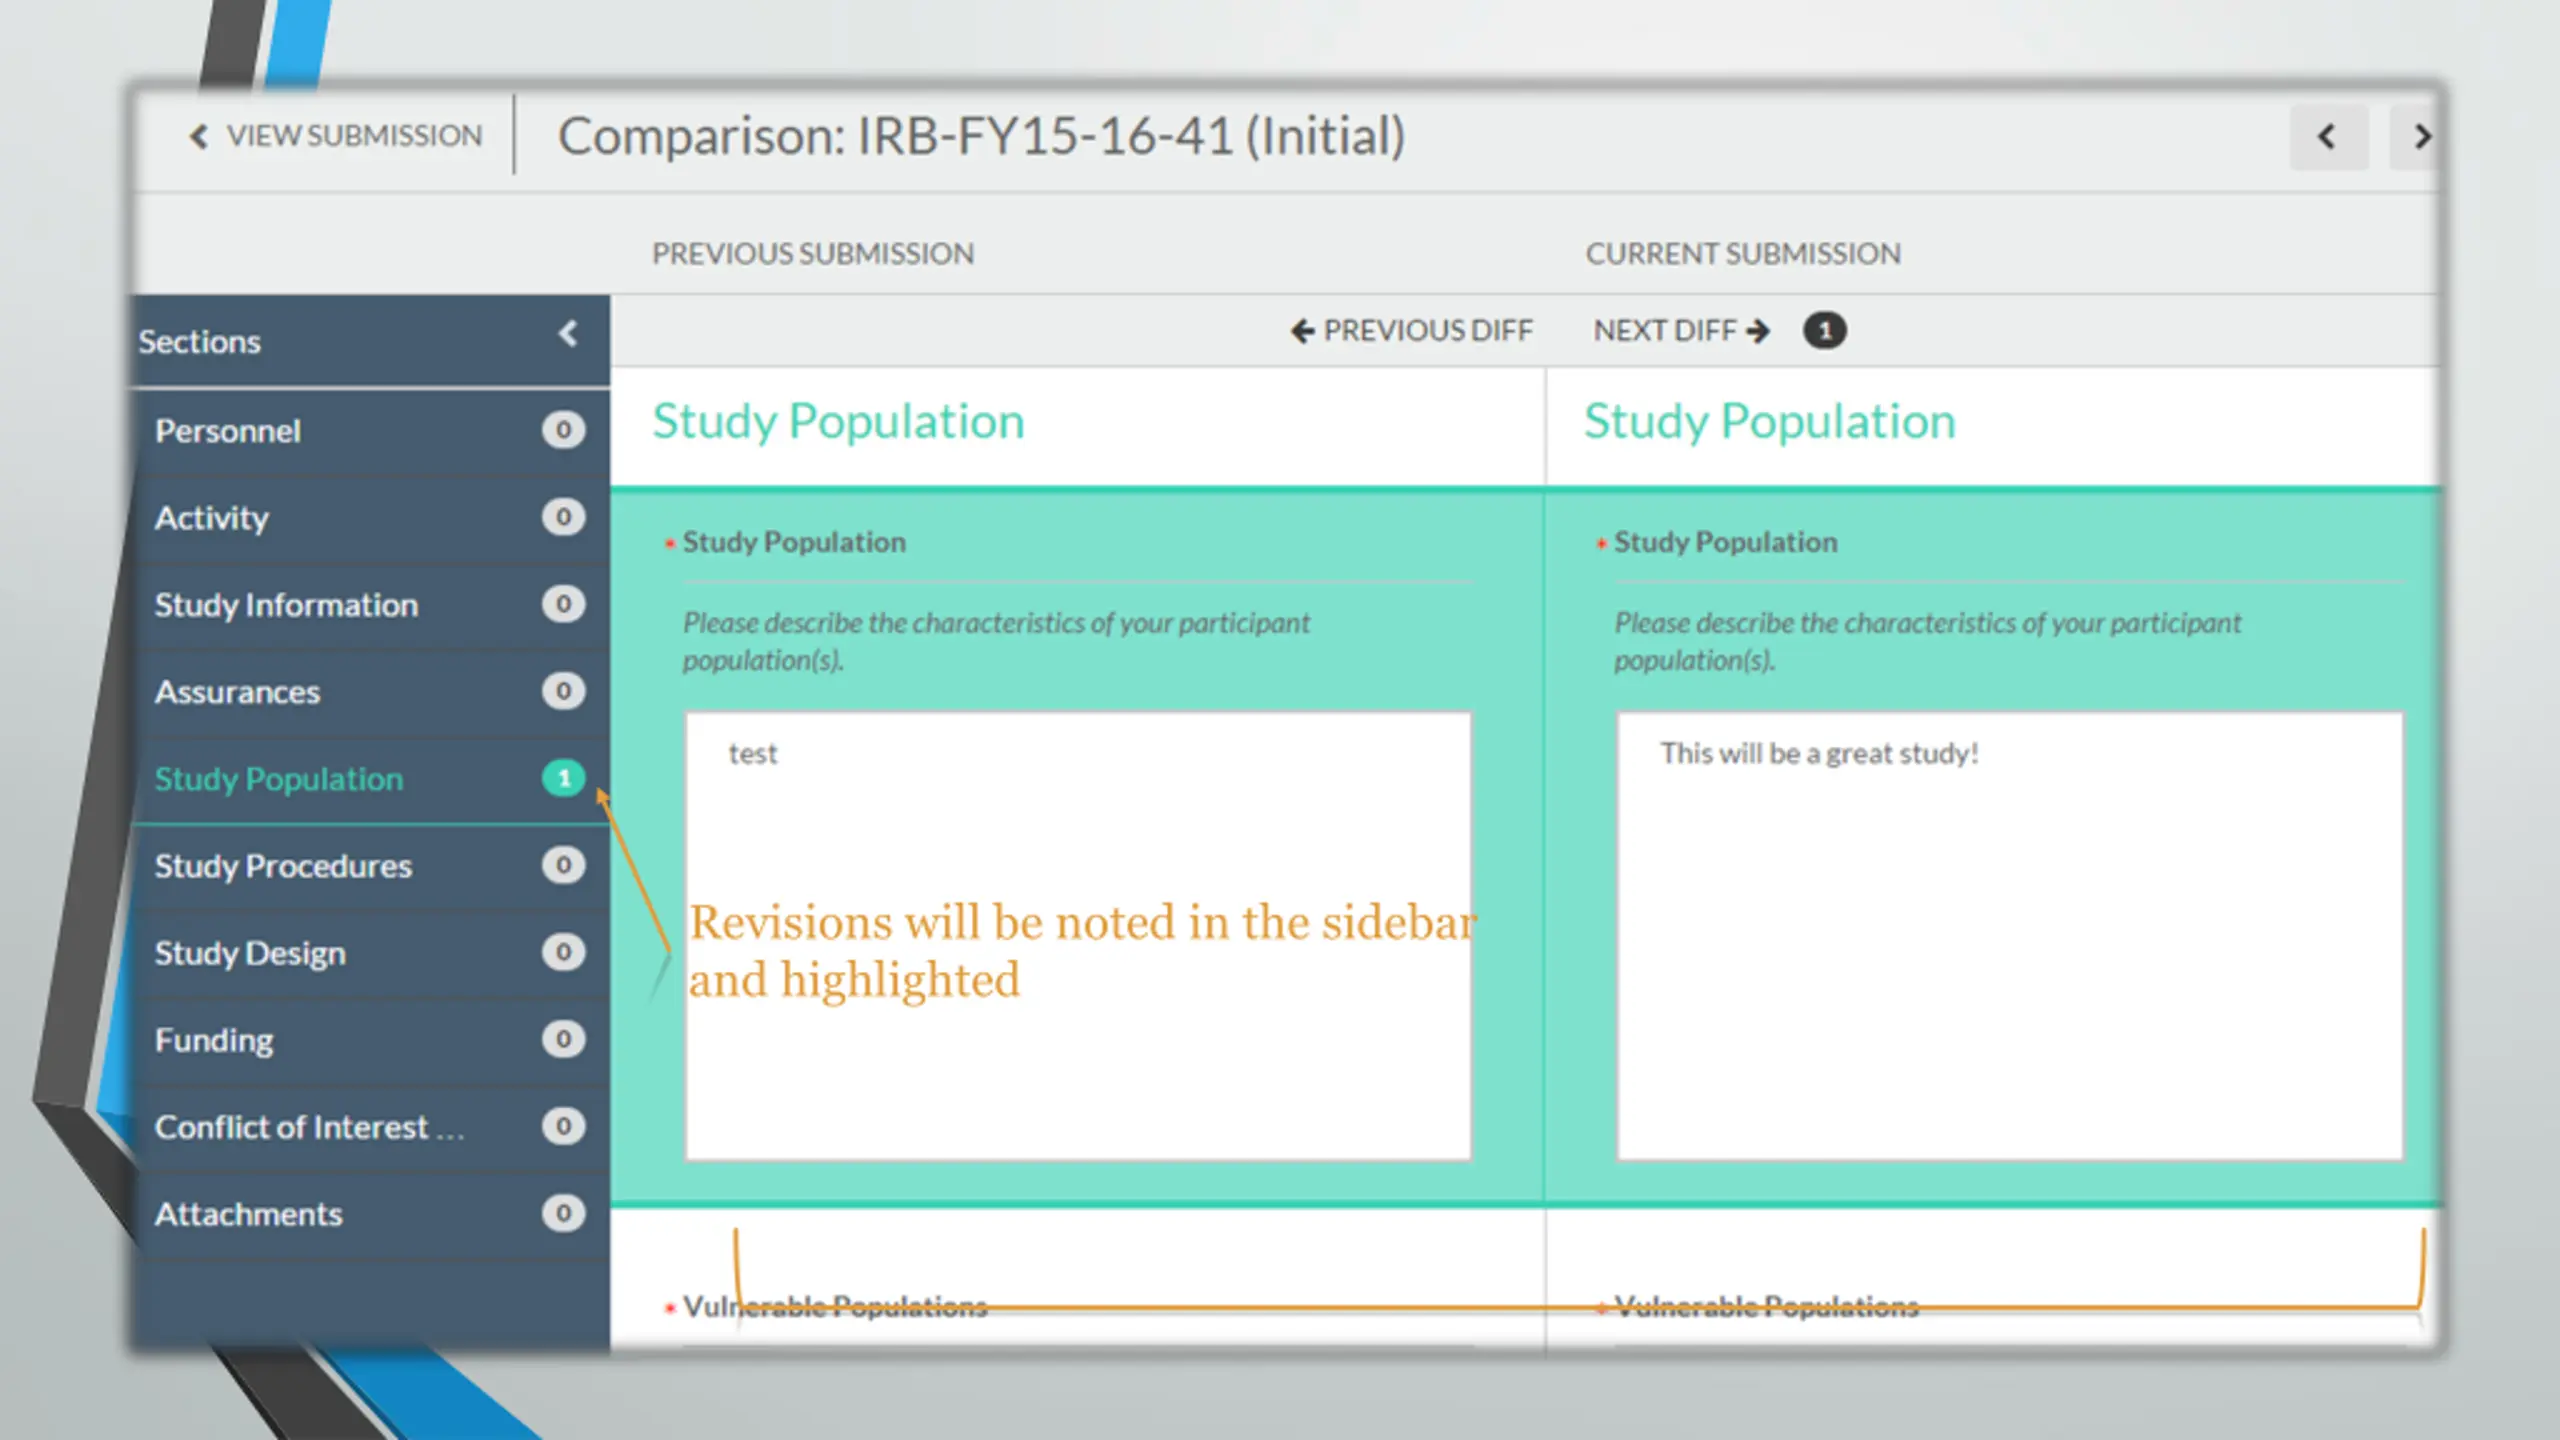Screen dimensions: 2560x1440
Task: Click the Activity change count badge
Action: click(x=563, y=517)
